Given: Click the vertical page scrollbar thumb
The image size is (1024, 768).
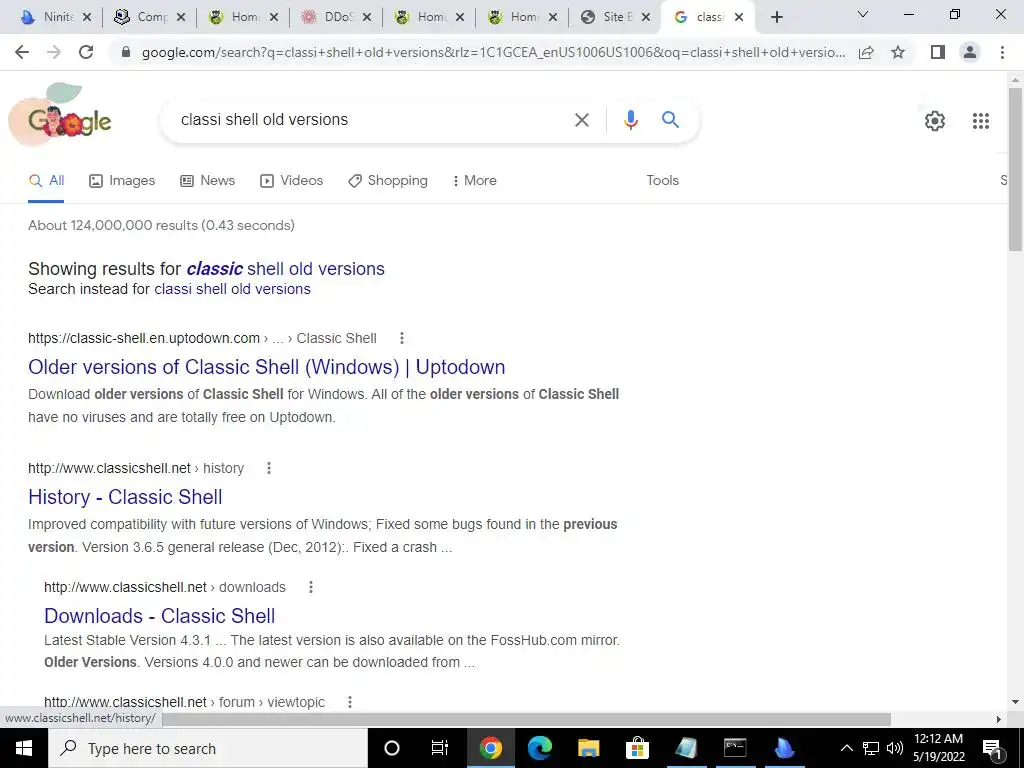Looking at the screenshot, I should coord(1014,167).
